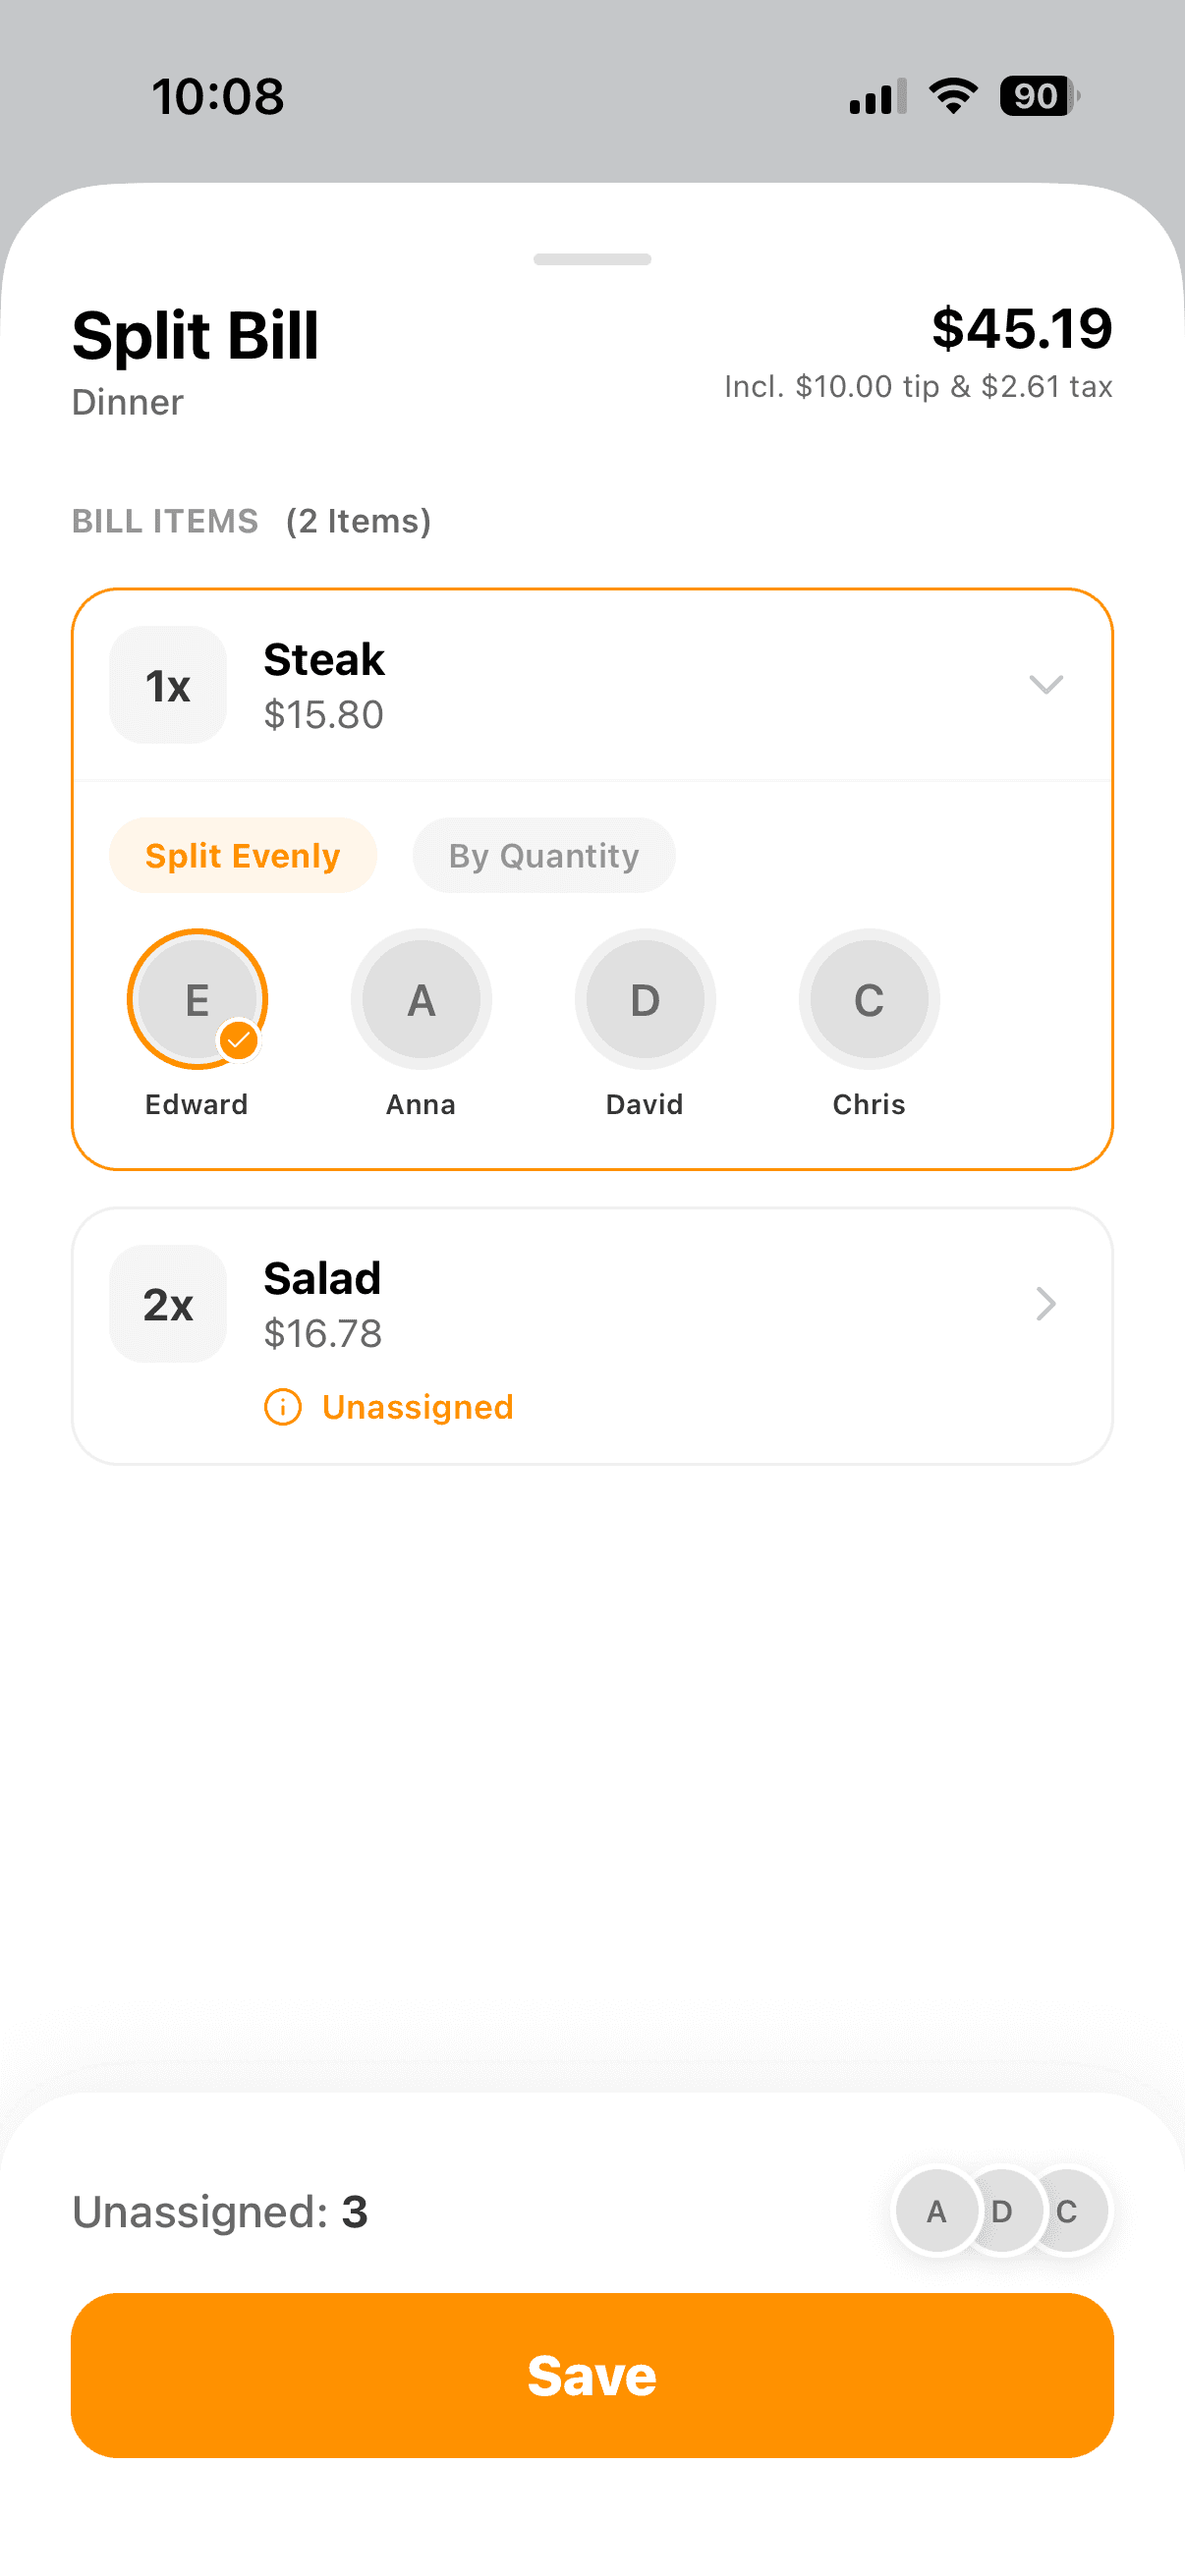Tap the 2x quantity badge for Salad

point(168,1304)
